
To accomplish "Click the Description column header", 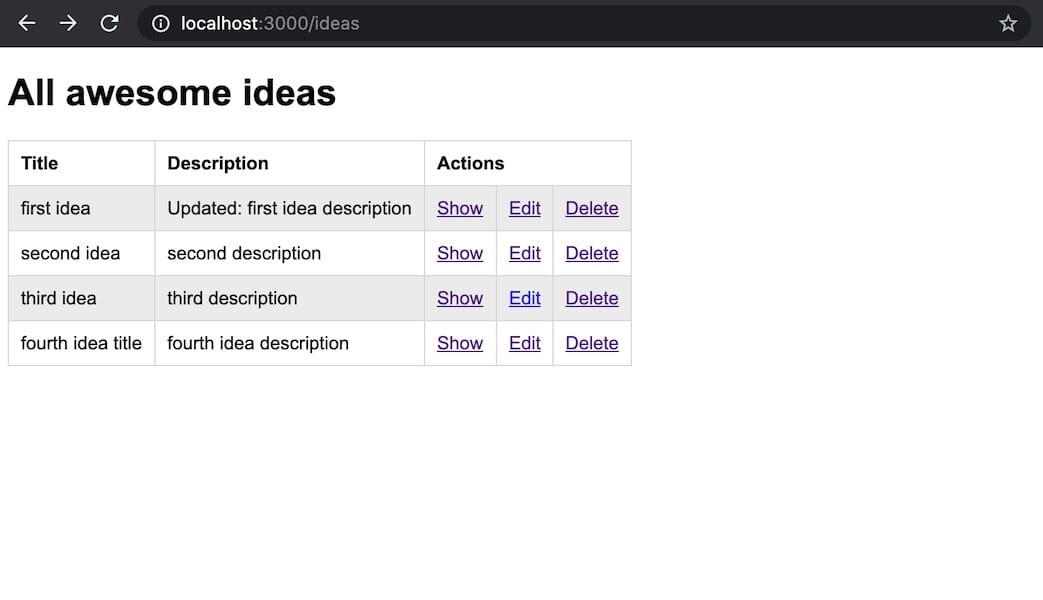I will pos(217,163).
